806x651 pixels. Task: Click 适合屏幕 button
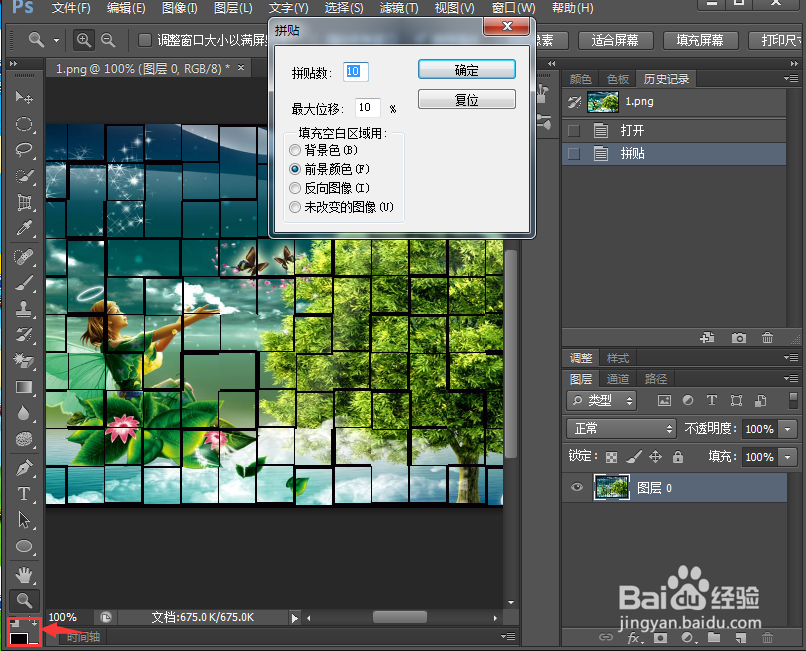615,40
